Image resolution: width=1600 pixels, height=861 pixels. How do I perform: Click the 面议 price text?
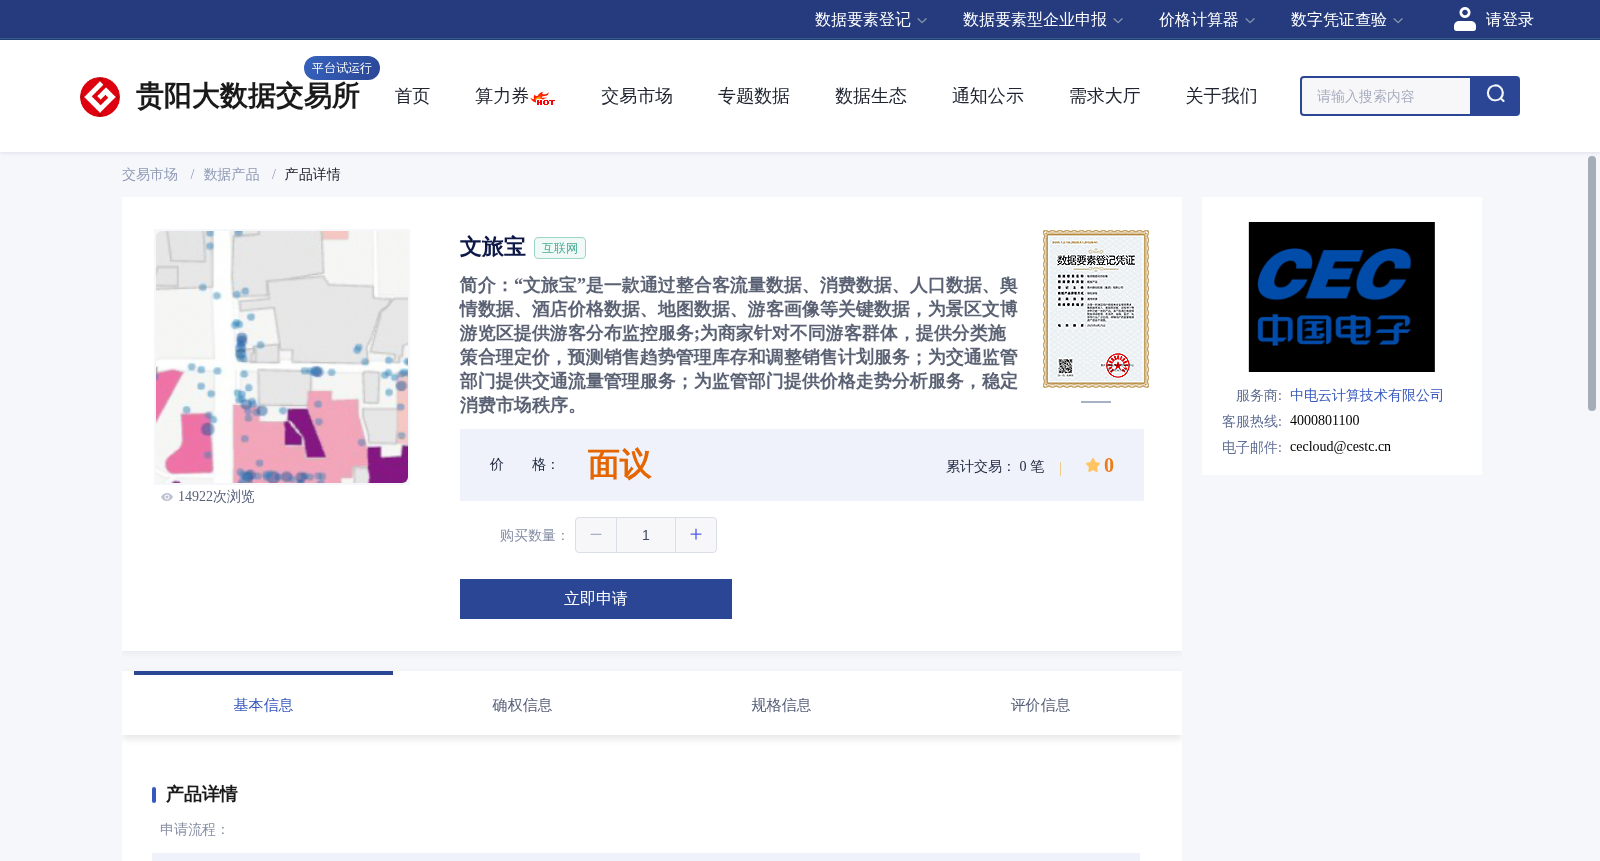619,465
